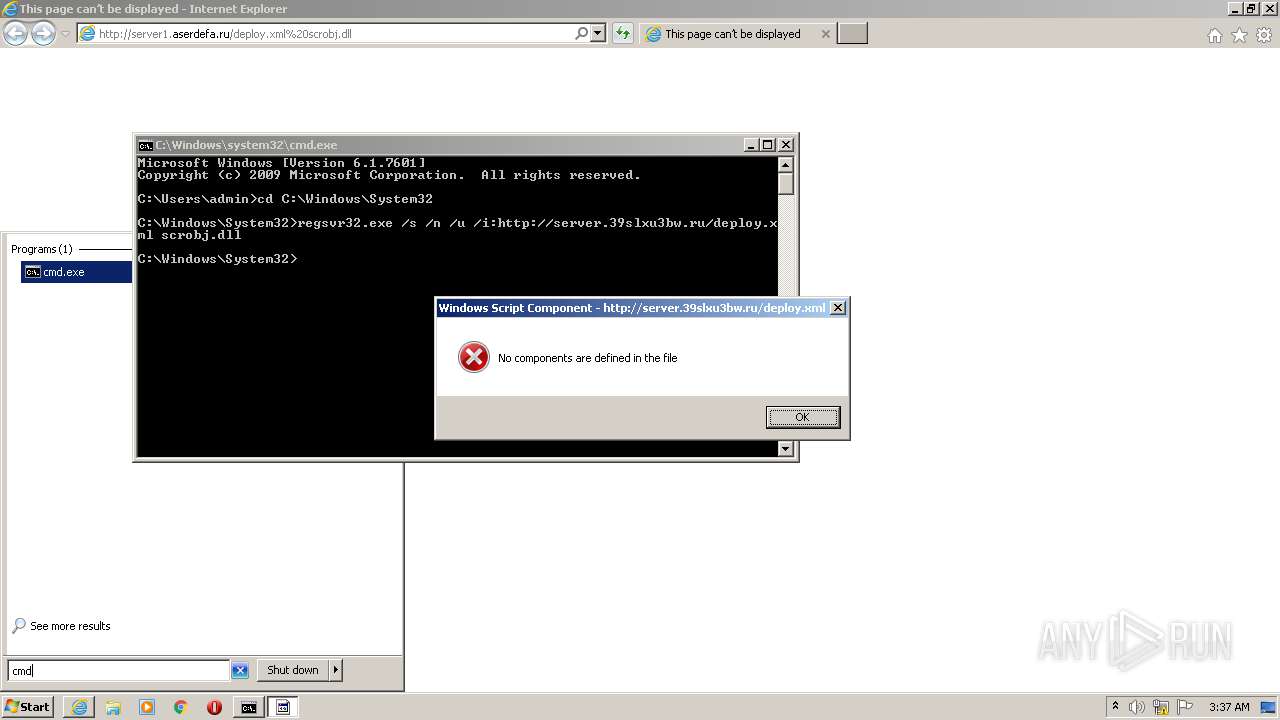Screen dimensions: 1280x720
Task: Expand the Shut down options arrow
Action: 336,670
